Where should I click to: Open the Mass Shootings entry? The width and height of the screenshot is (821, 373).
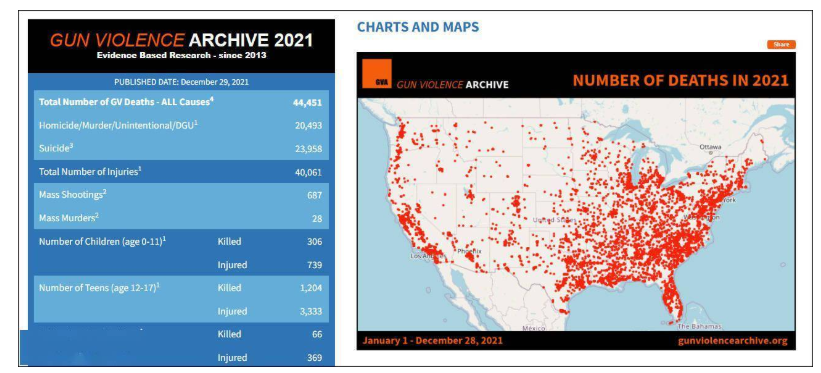(x=181, y=195)
